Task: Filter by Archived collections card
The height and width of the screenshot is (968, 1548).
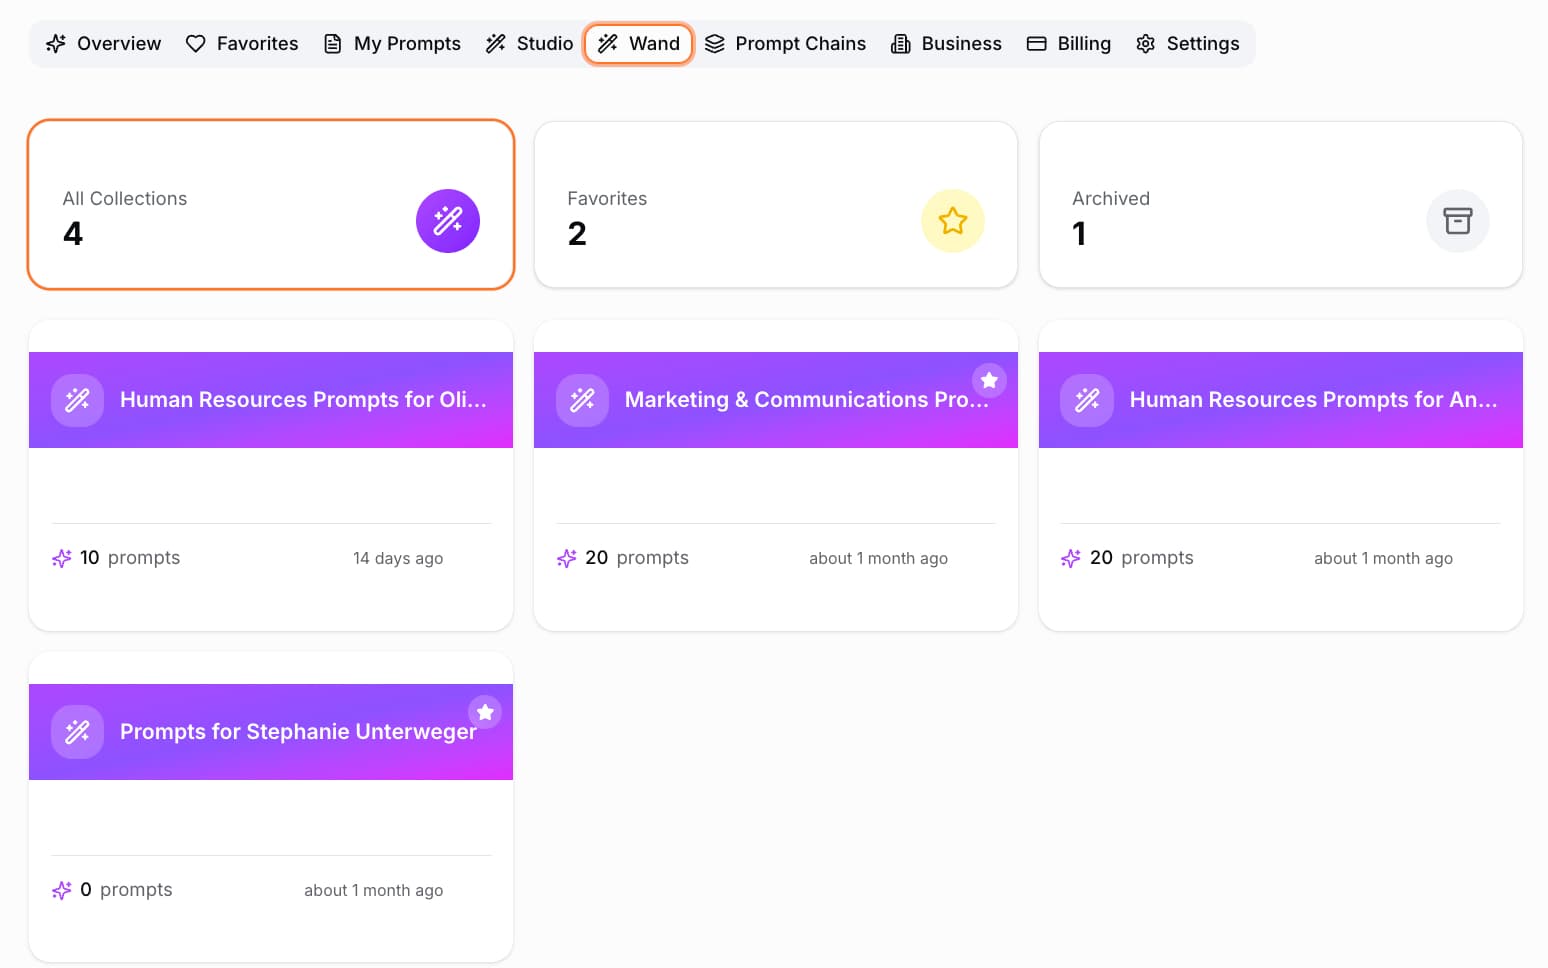Action: (1280, 205)
